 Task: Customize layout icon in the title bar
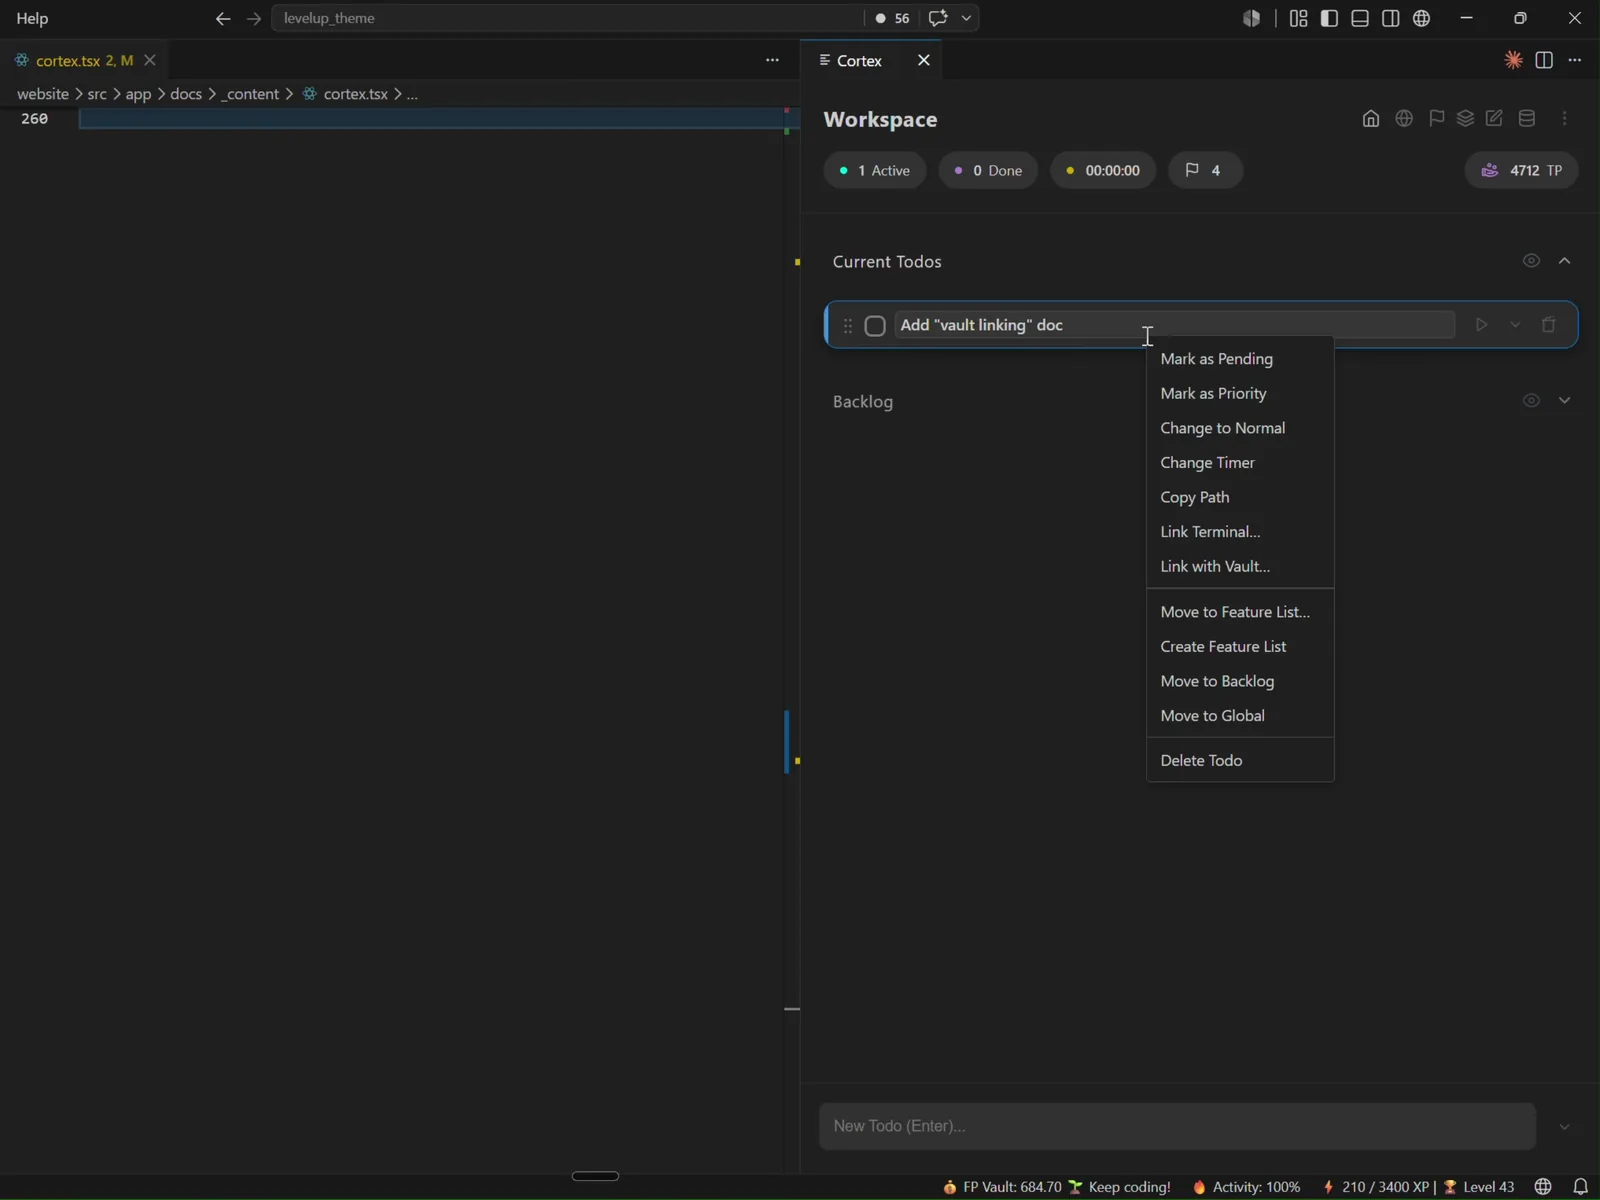(x=1298, y=18)
